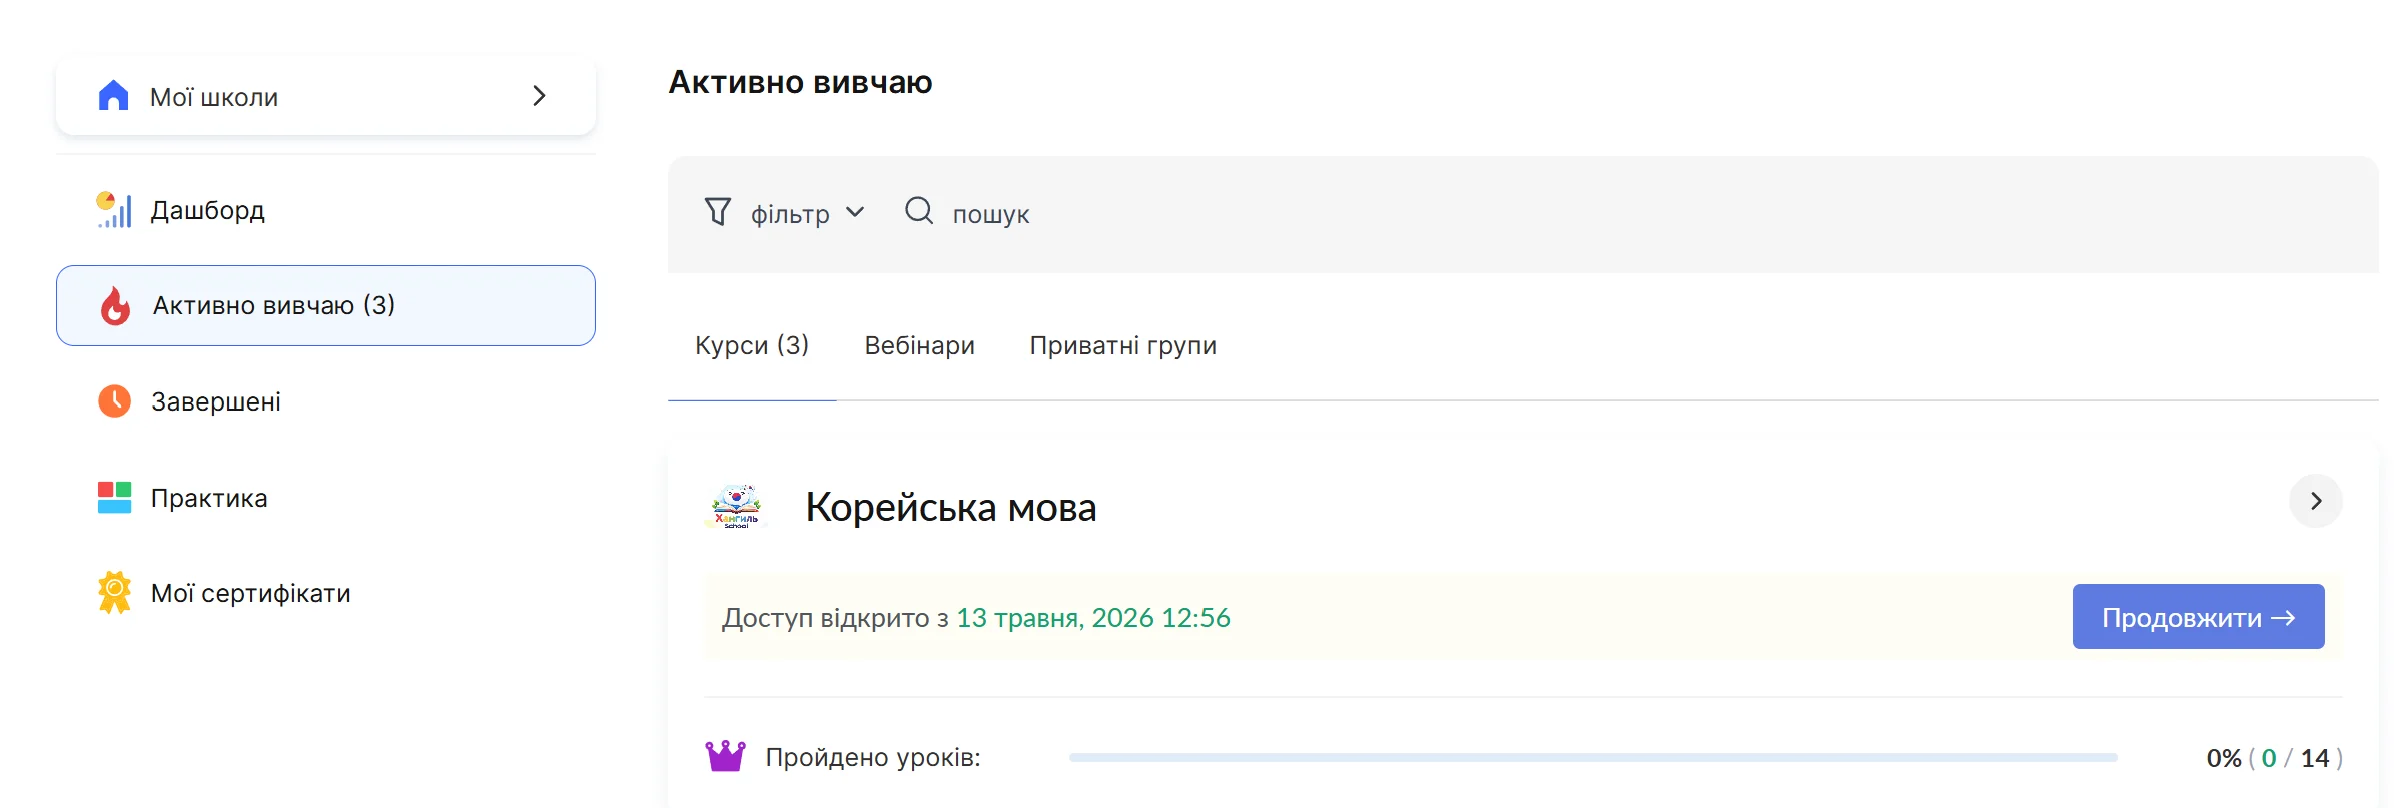
Task: Switch to the Приватні групи tab
Action: pos(1123,345)
